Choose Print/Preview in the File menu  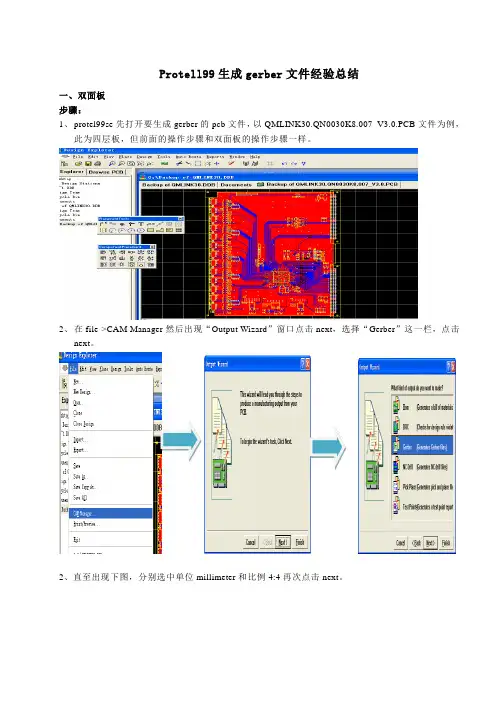tap(84, 524)
